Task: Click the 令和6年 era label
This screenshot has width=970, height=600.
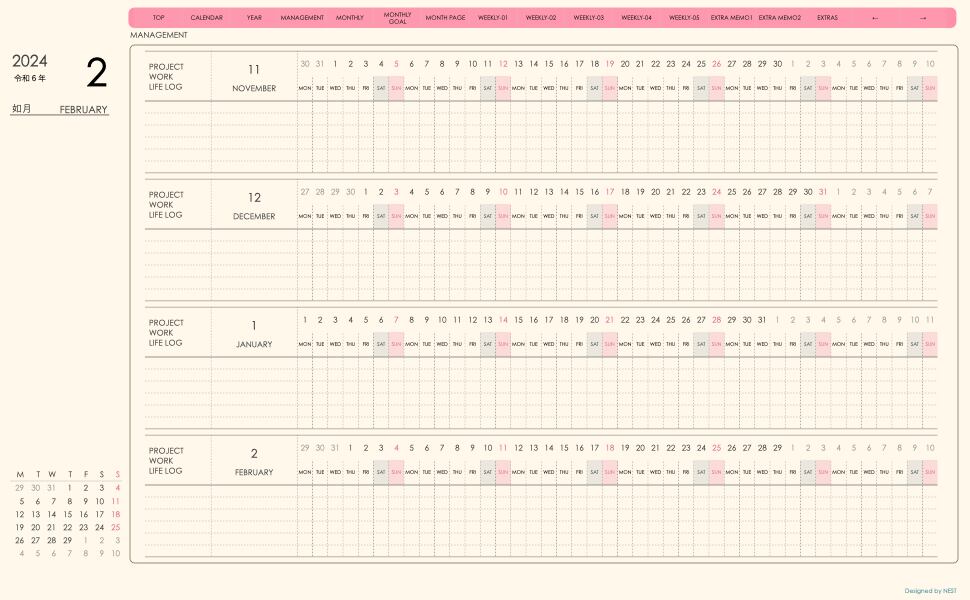Action: pos(30,79)
